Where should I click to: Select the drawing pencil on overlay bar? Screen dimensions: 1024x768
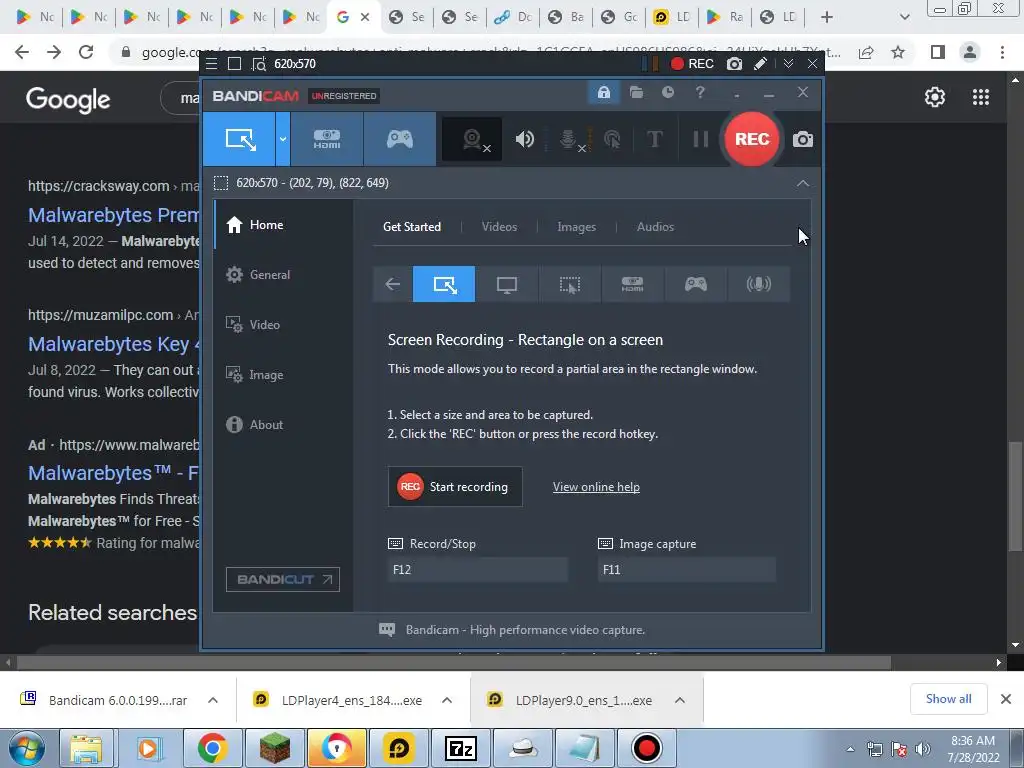(x=760, y=63)
